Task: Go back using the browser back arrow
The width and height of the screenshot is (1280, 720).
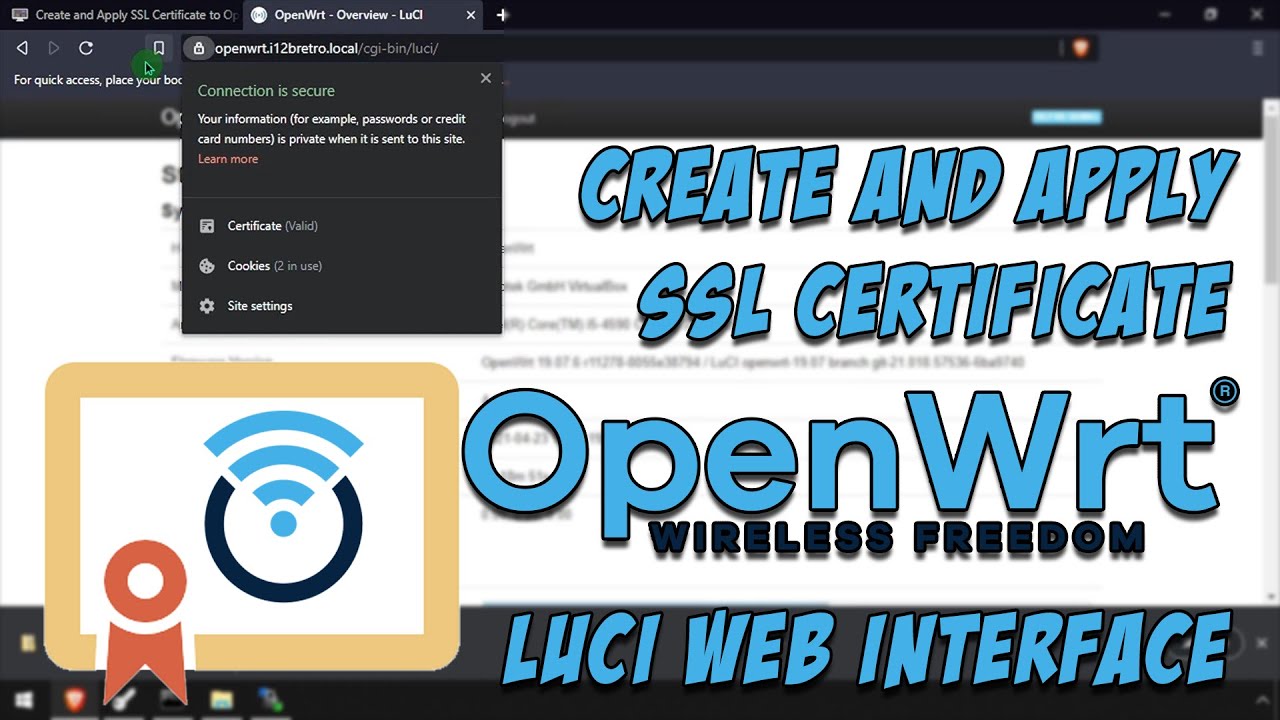Action: [22, 48]
